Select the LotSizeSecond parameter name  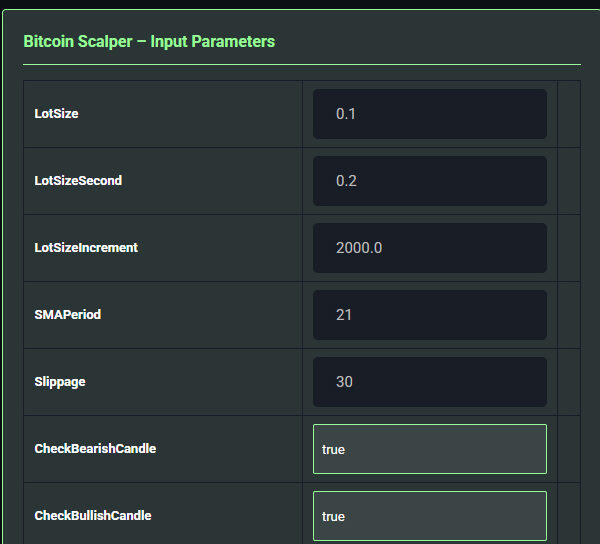(78, 181)
